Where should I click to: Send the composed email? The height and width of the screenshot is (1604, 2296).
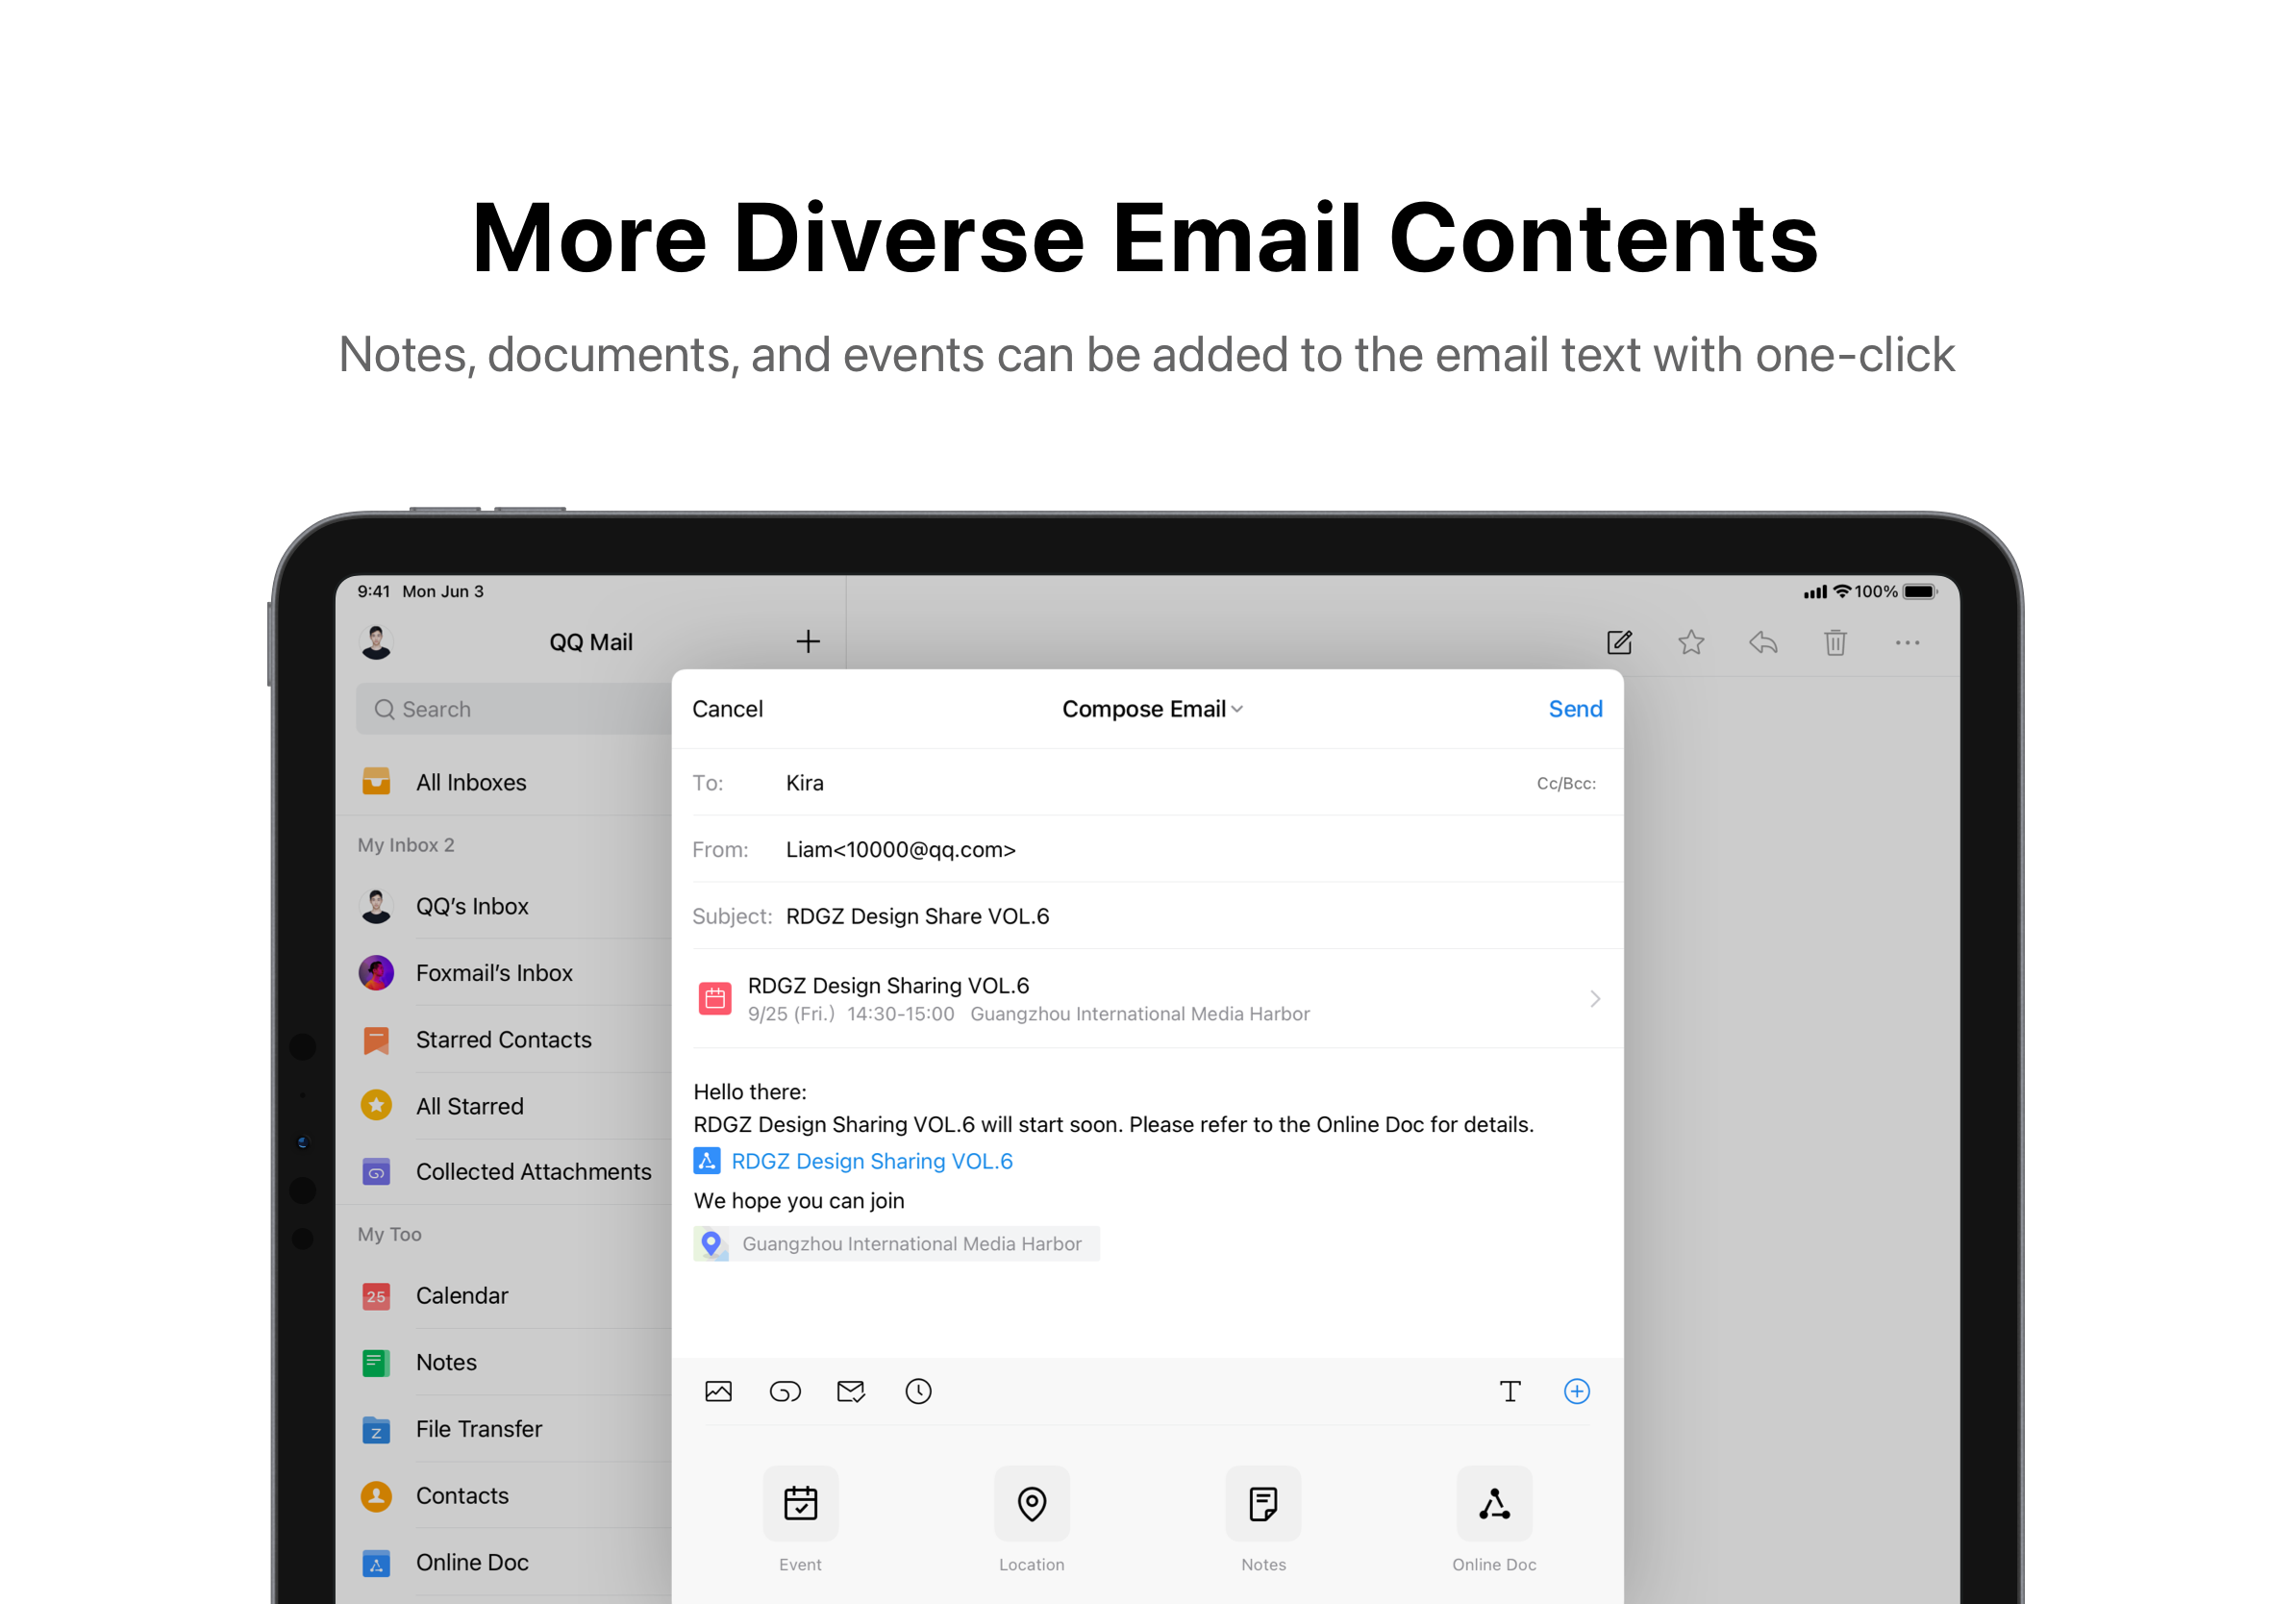(x=1574, y=709)
